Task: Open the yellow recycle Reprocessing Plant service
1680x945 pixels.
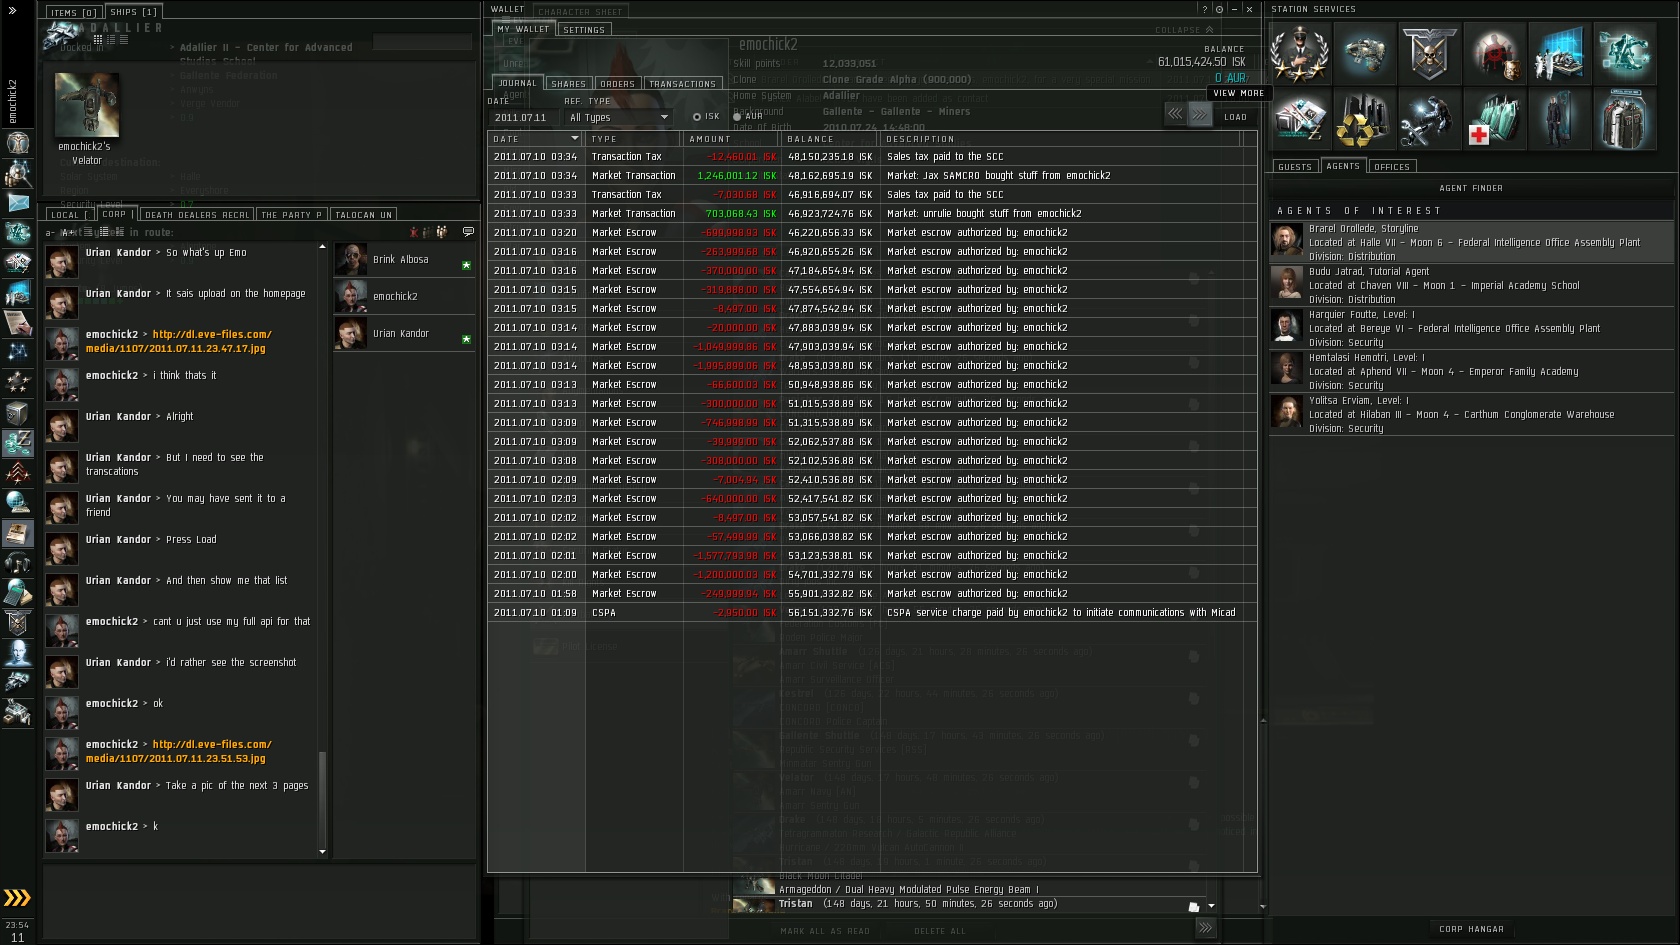Action: [x=1363, y=119]
